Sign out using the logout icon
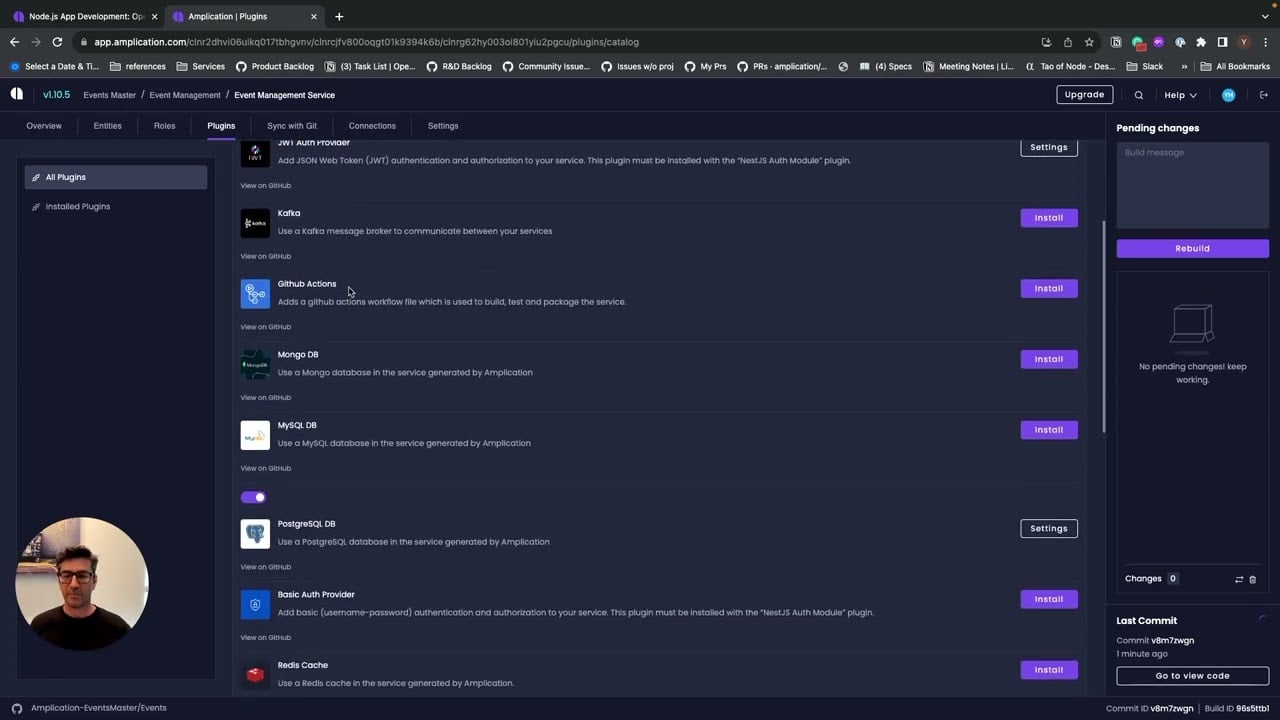 1263,94
